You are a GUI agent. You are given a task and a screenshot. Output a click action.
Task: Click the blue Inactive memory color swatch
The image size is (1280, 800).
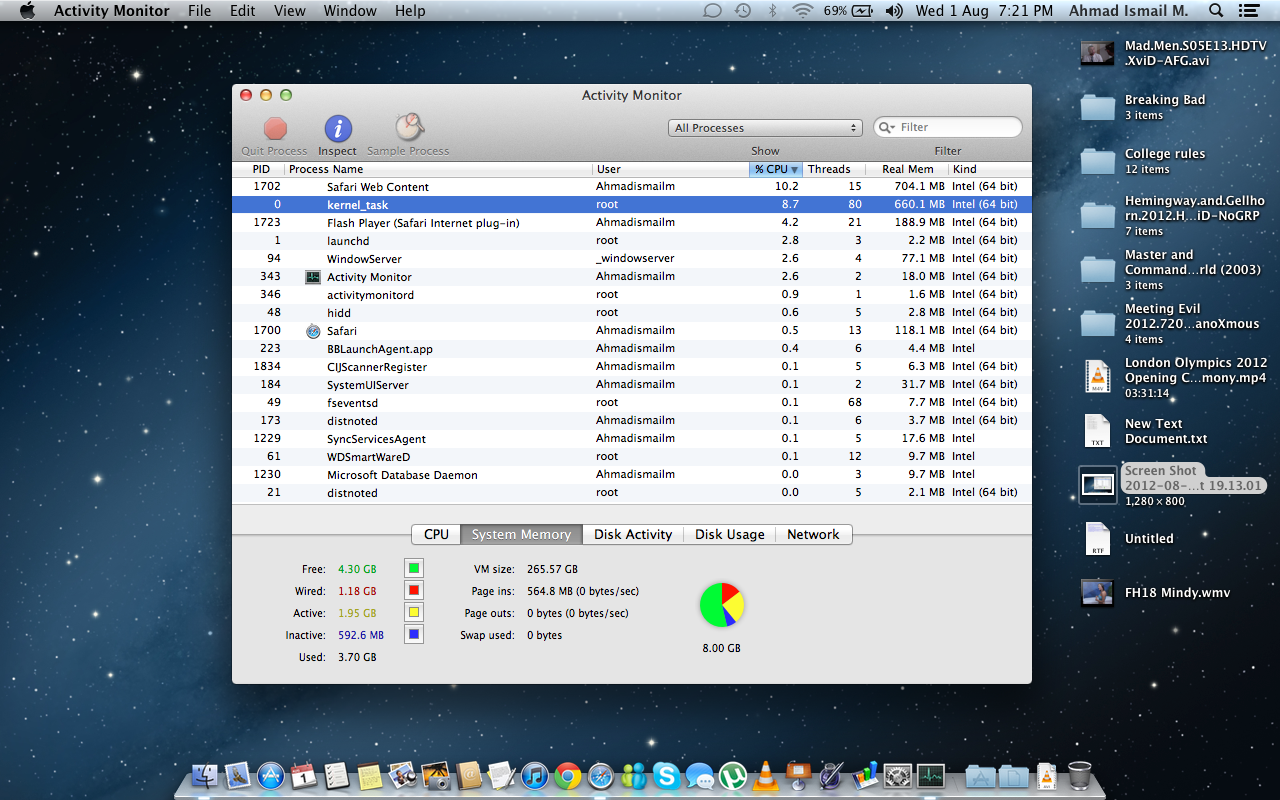414,634
